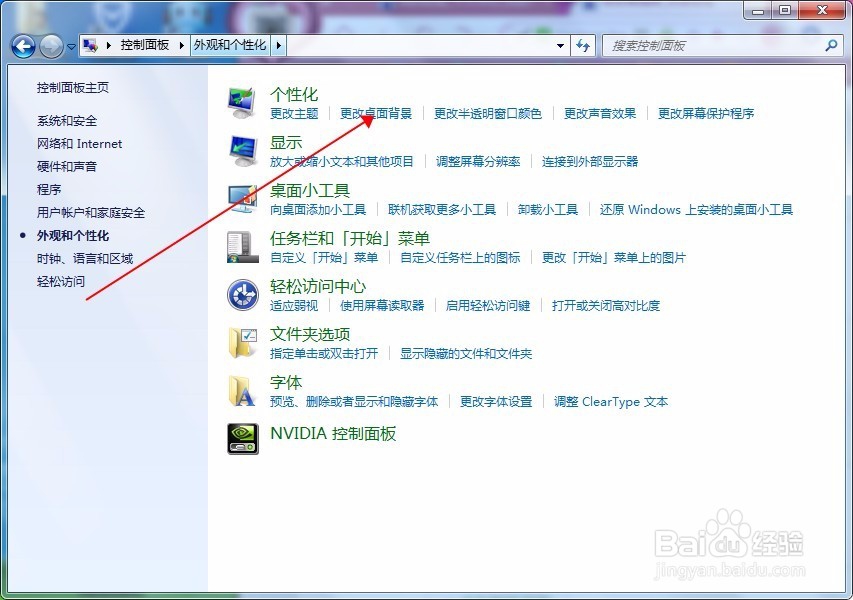The height and width of the screenshot is (600, 853).
Task: Click the Forward navigation arrow button
Action: coord(51,46)
